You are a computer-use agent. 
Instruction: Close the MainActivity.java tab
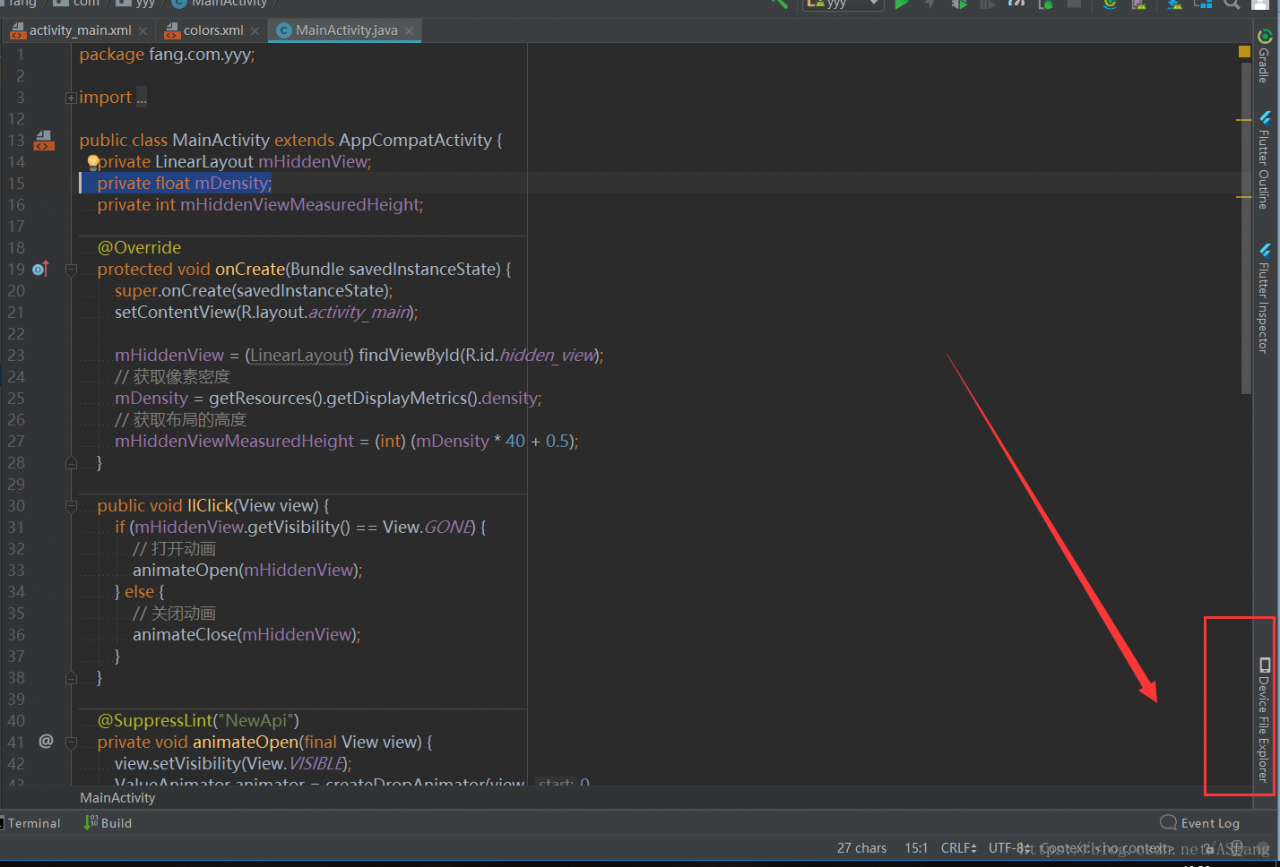[408, 31]
